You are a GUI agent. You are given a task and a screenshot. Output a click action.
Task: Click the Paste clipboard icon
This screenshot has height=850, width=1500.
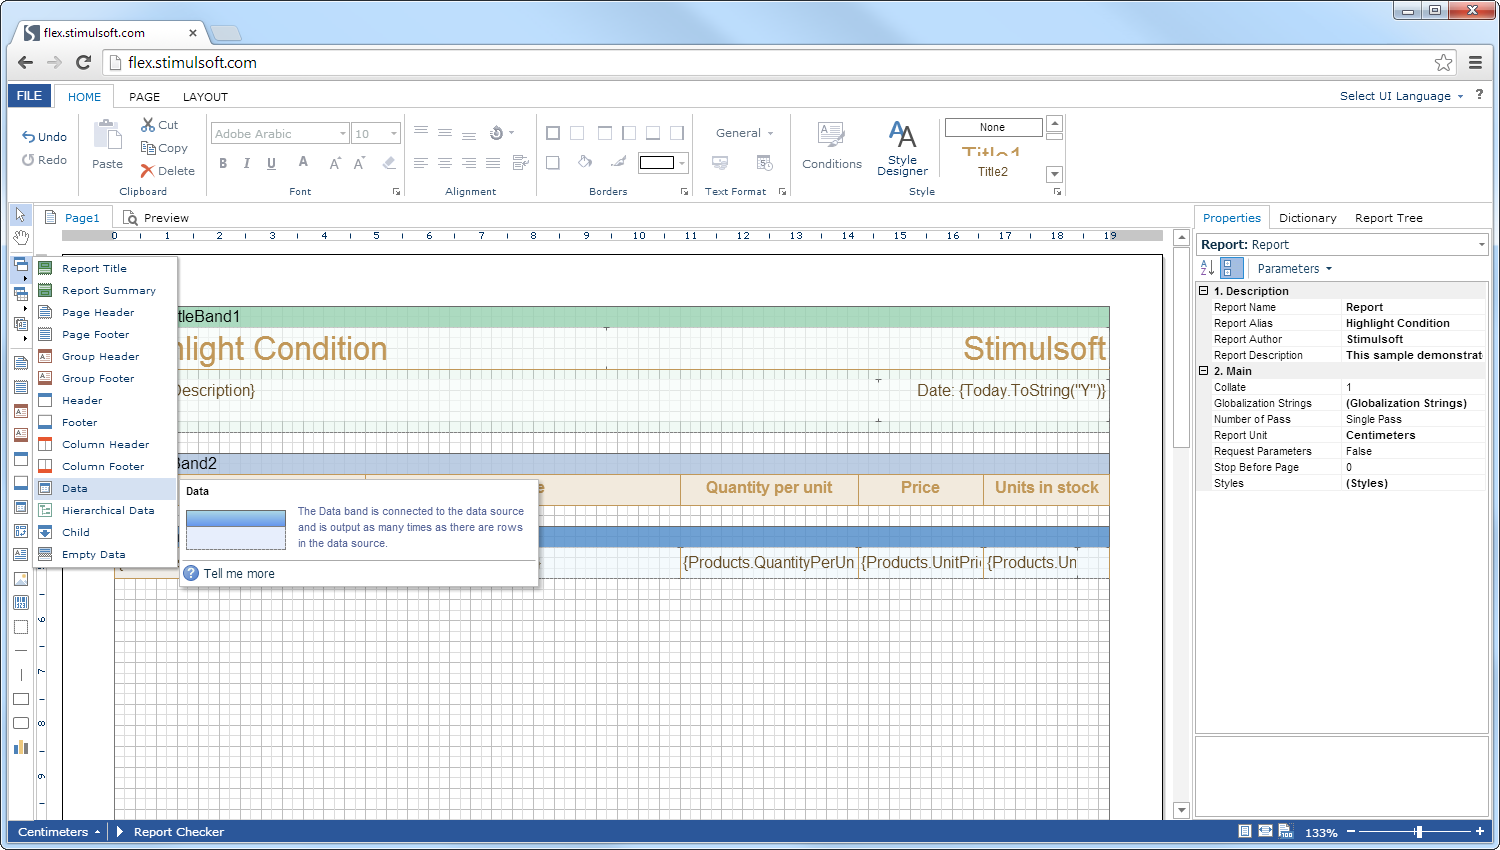[x=107, y=144]
